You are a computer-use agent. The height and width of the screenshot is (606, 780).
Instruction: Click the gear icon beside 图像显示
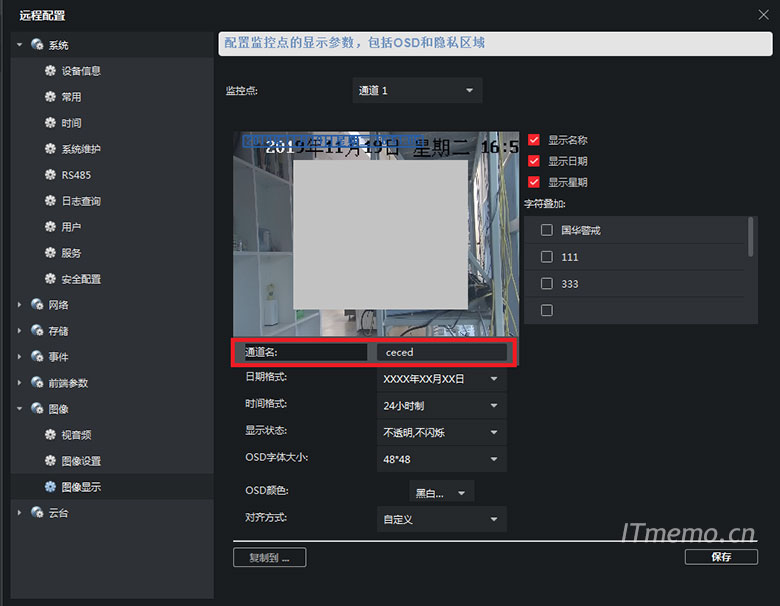pos(50,487)
